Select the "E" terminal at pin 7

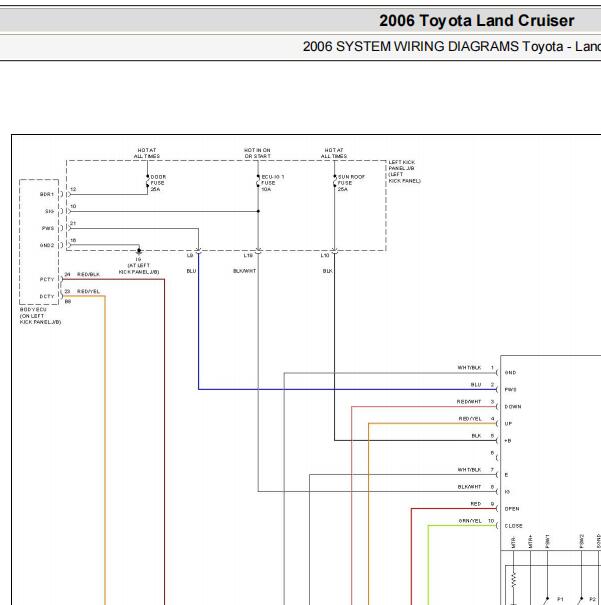tap(506, 475)
